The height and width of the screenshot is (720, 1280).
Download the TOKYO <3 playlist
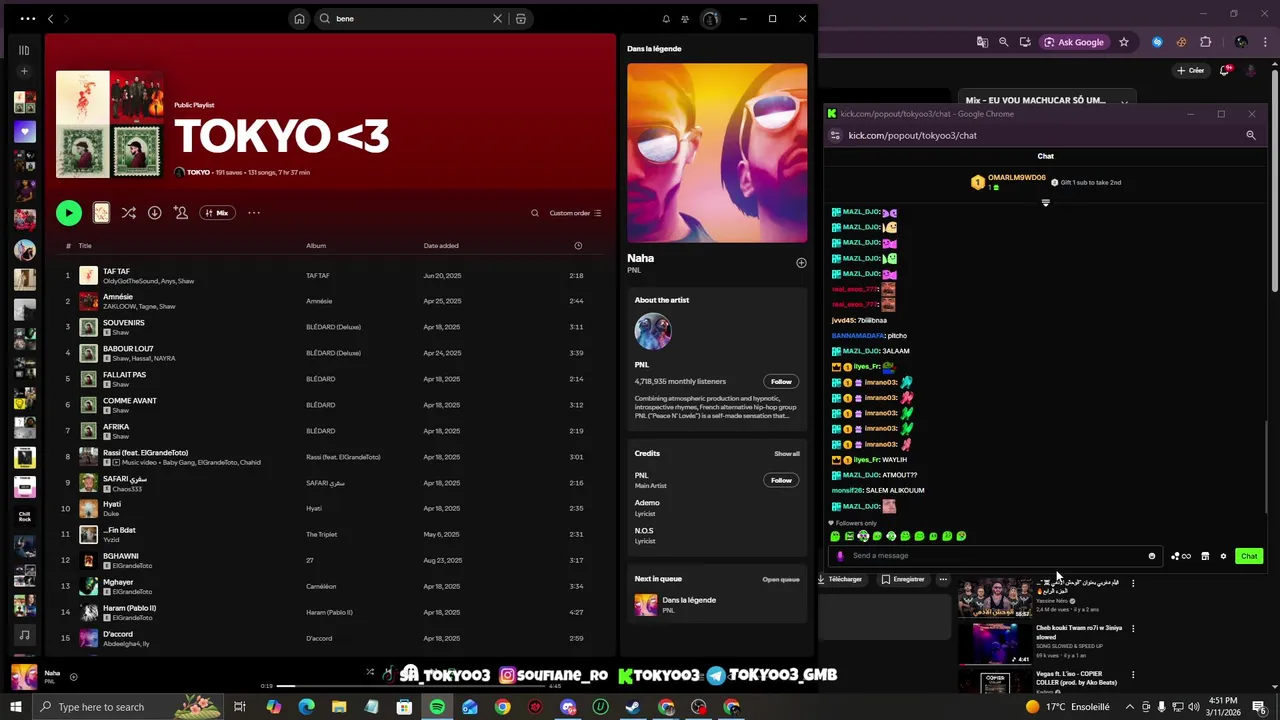(154, 213)
